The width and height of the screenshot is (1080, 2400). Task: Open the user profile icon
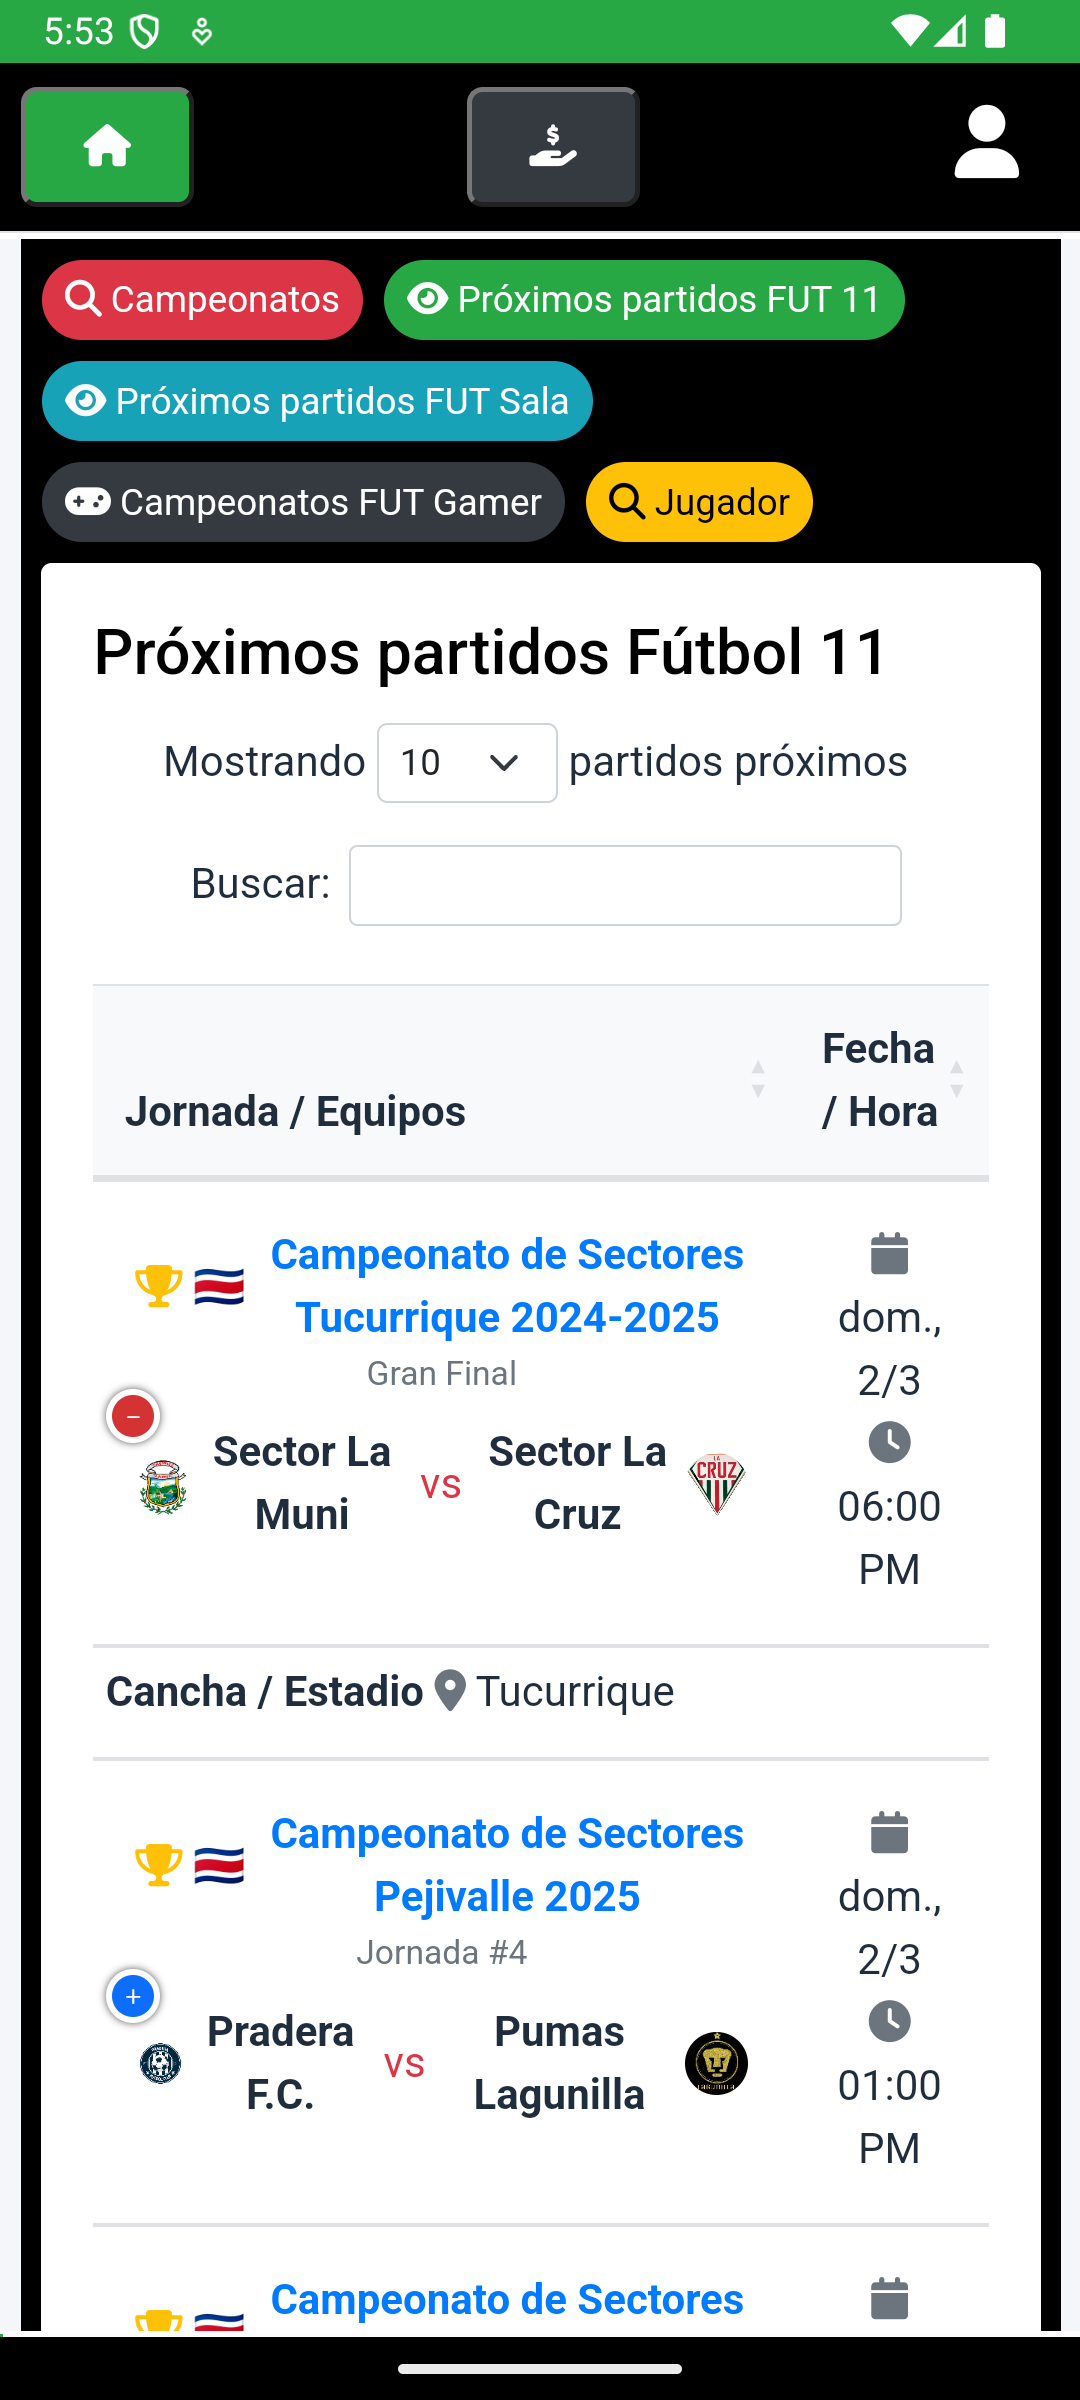[986, 143]
